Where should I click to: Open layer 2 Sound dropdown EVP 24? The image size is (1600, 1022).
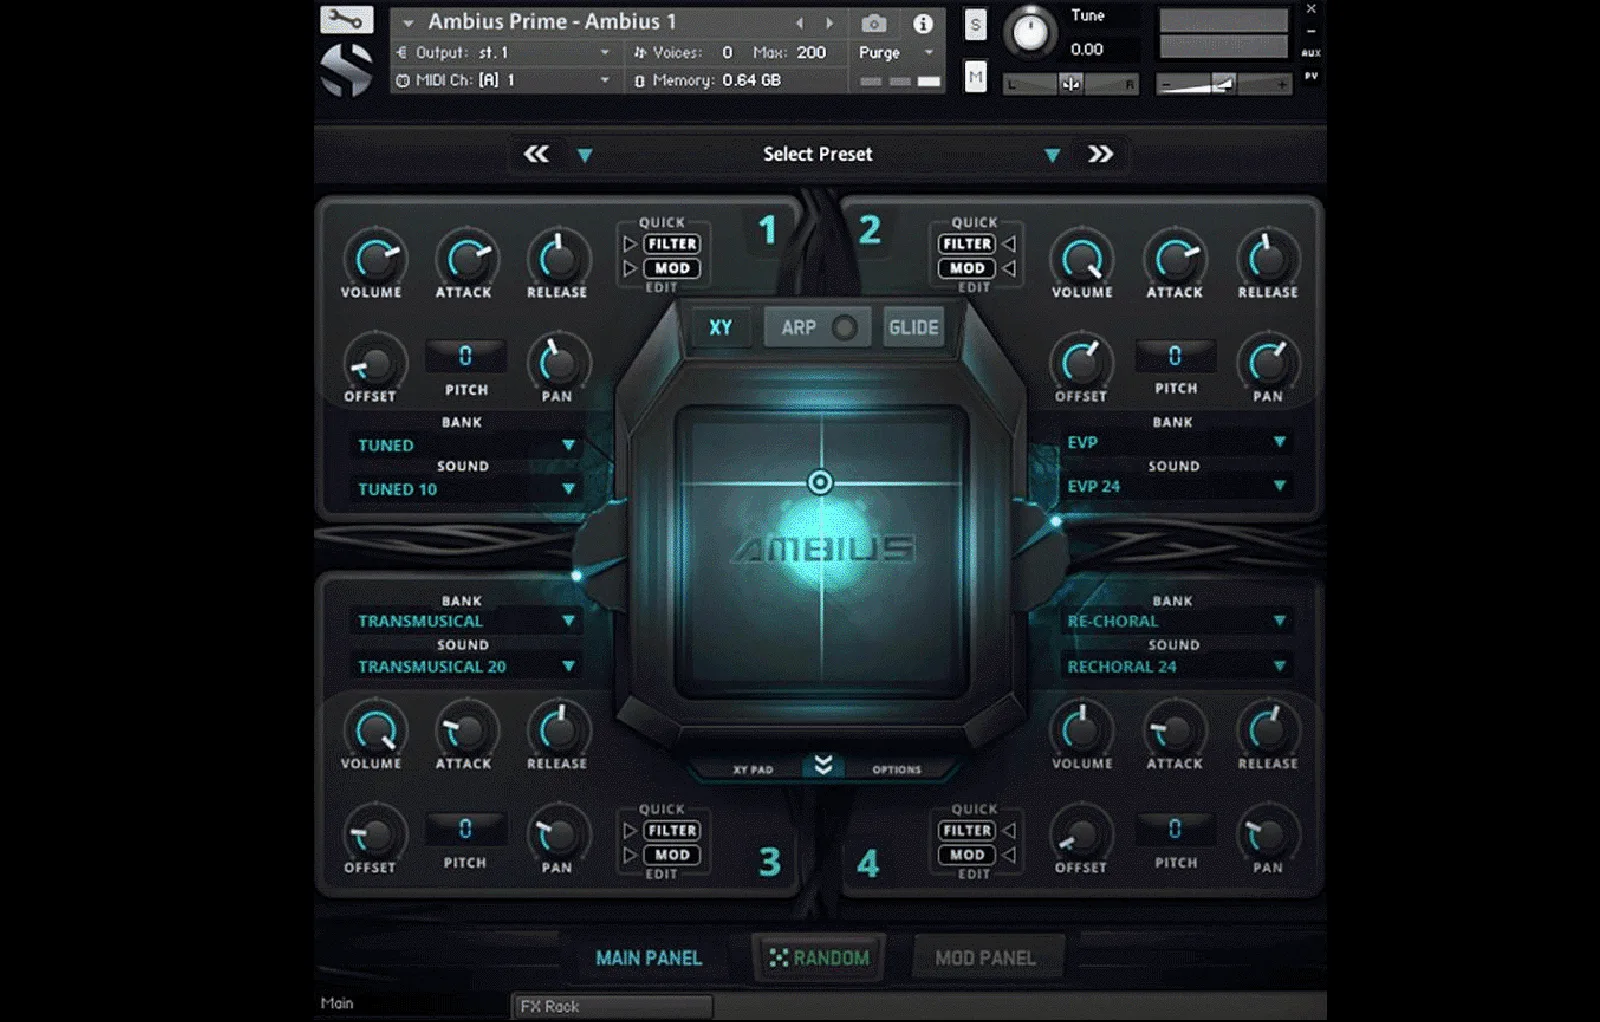pyautogui.click(x=1176, y=486)
